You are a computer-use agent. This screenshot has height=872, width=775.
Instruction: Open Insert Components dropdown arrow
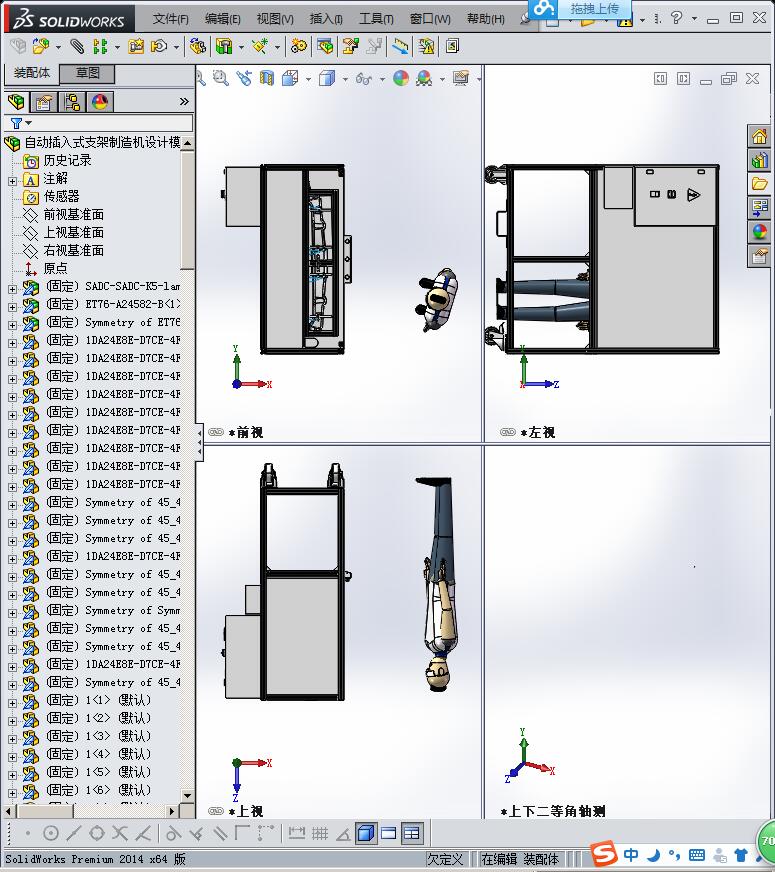[x=58, y=47]
